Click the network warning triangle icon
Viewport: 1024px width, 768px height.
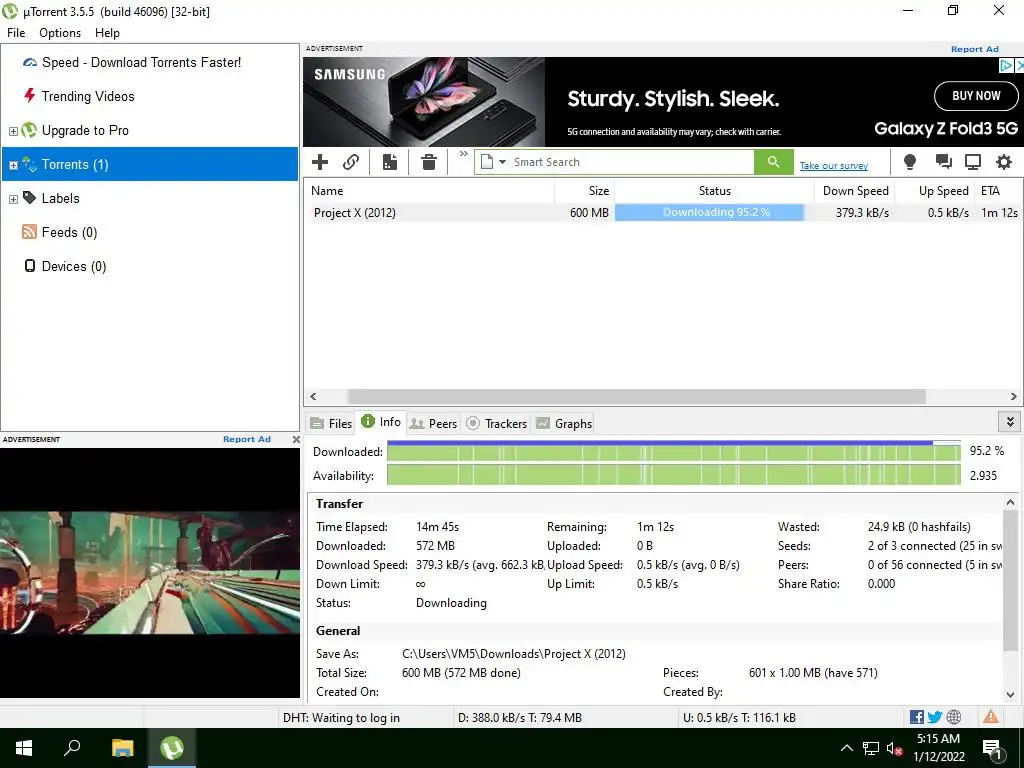pyautogui.click(x=991, y=716)
